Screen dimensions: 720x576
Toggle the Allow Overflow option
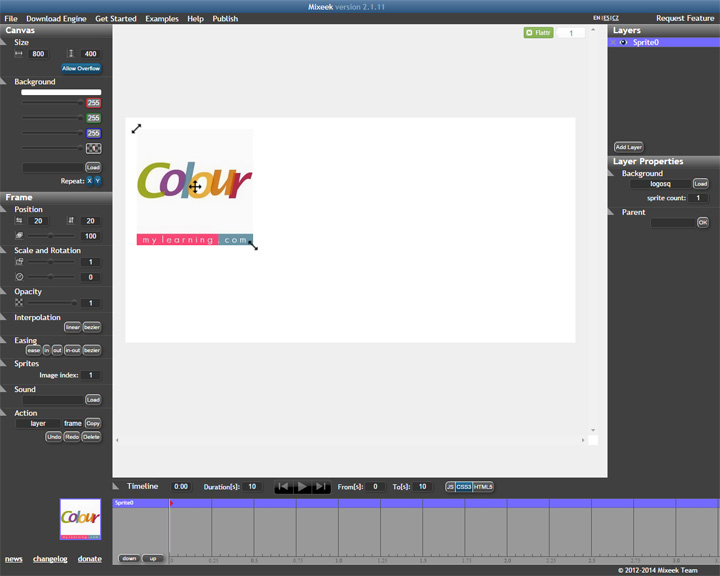tap(81, 68)
